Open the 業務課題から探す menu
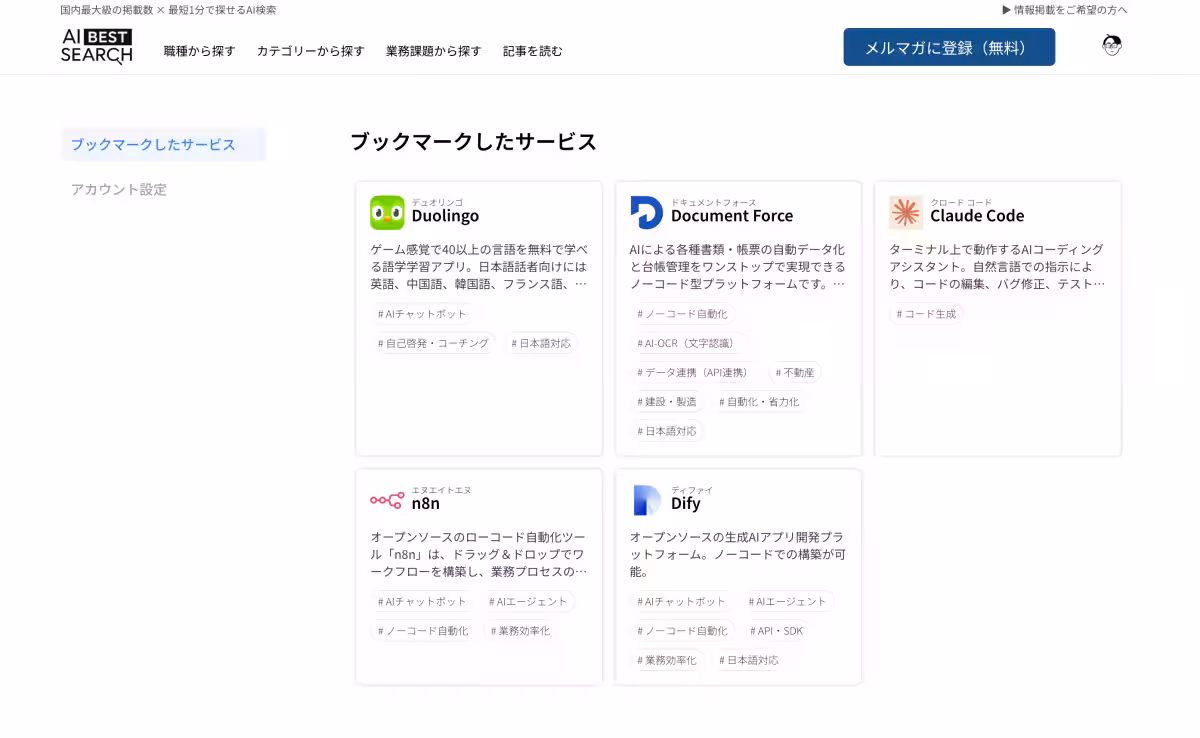This screenshot has height=738, width=1200. point(432,50)
